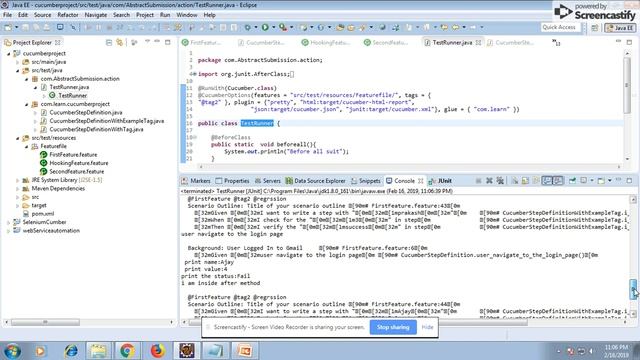The height and width of the screenshot is (360, 640).
Task: Hide the Screencastify sharing notification
Action: 427,327
